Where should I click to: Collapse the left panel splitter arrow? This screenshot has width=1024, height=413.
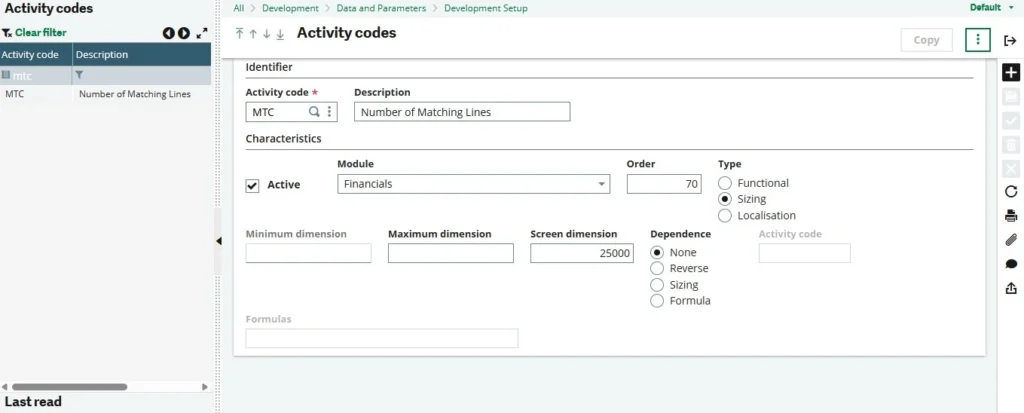coord(218,241)
